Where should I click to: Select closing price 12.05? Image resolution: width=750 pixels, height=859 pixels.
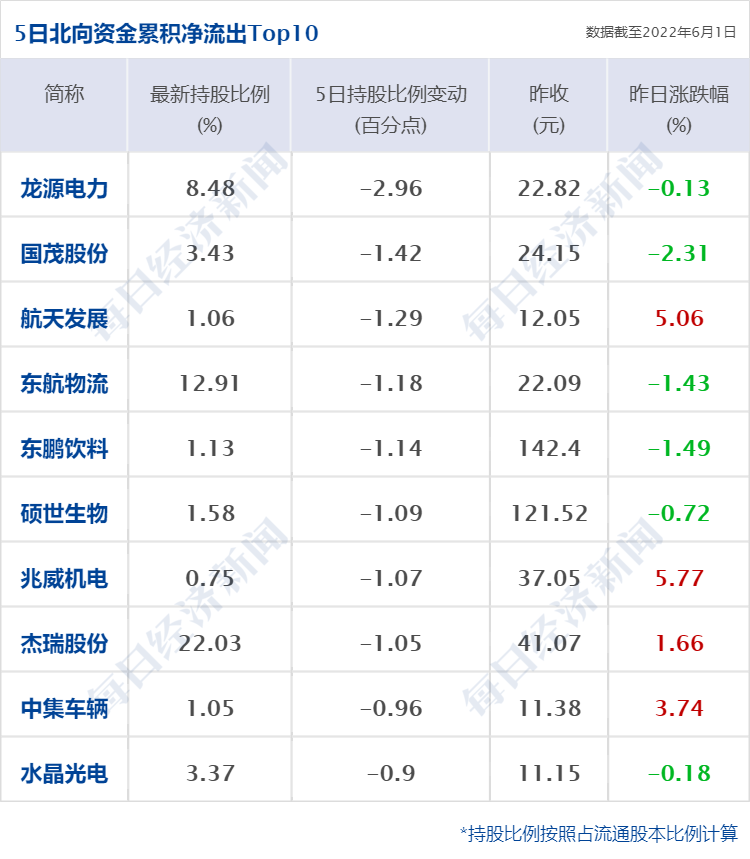coord(549,318)
